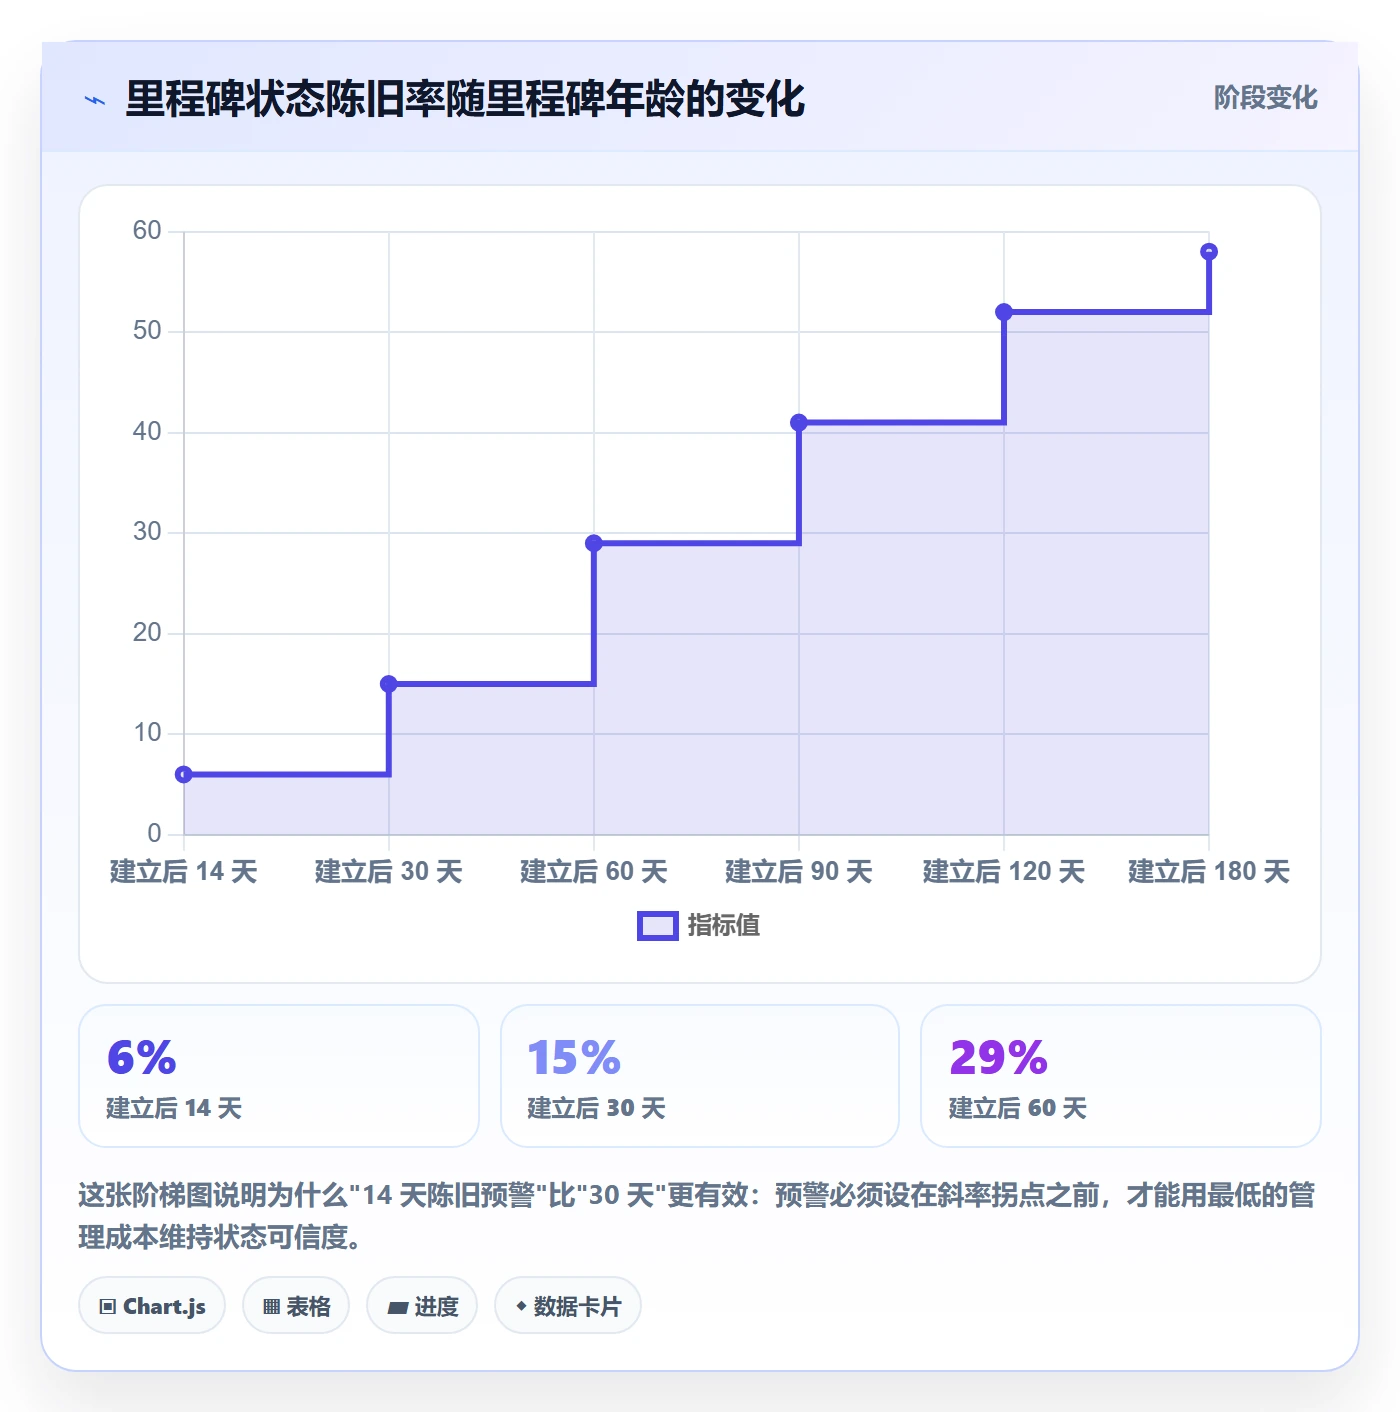Click the x-axis label 建立后 180 天
The height and width of the screenshot is (1412, 1400).
(x=1209, y=872)
